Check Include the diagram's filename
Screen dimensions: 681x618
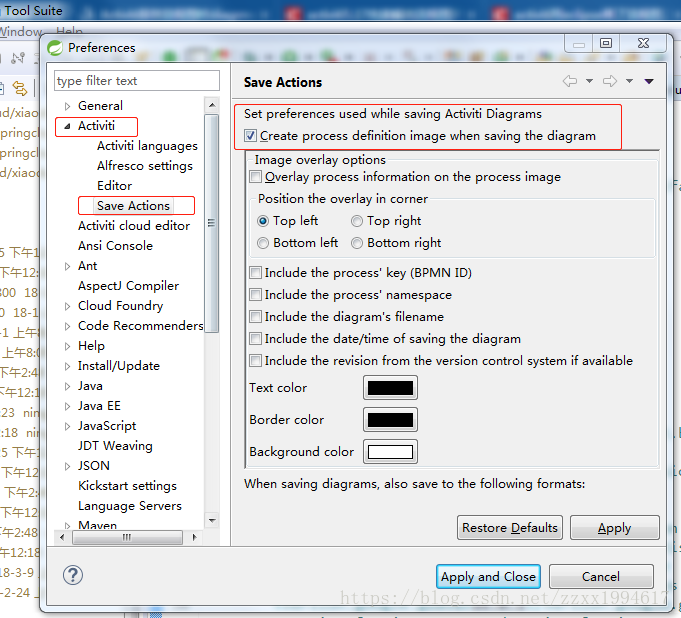(255, 317)
